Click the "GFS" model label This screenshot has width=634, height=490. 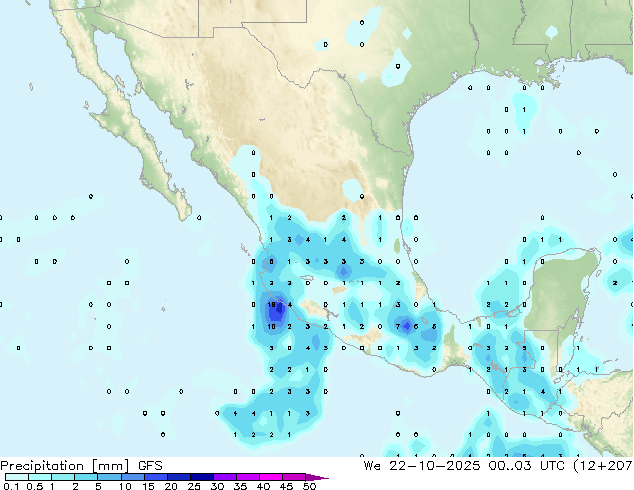click(150, 466)
